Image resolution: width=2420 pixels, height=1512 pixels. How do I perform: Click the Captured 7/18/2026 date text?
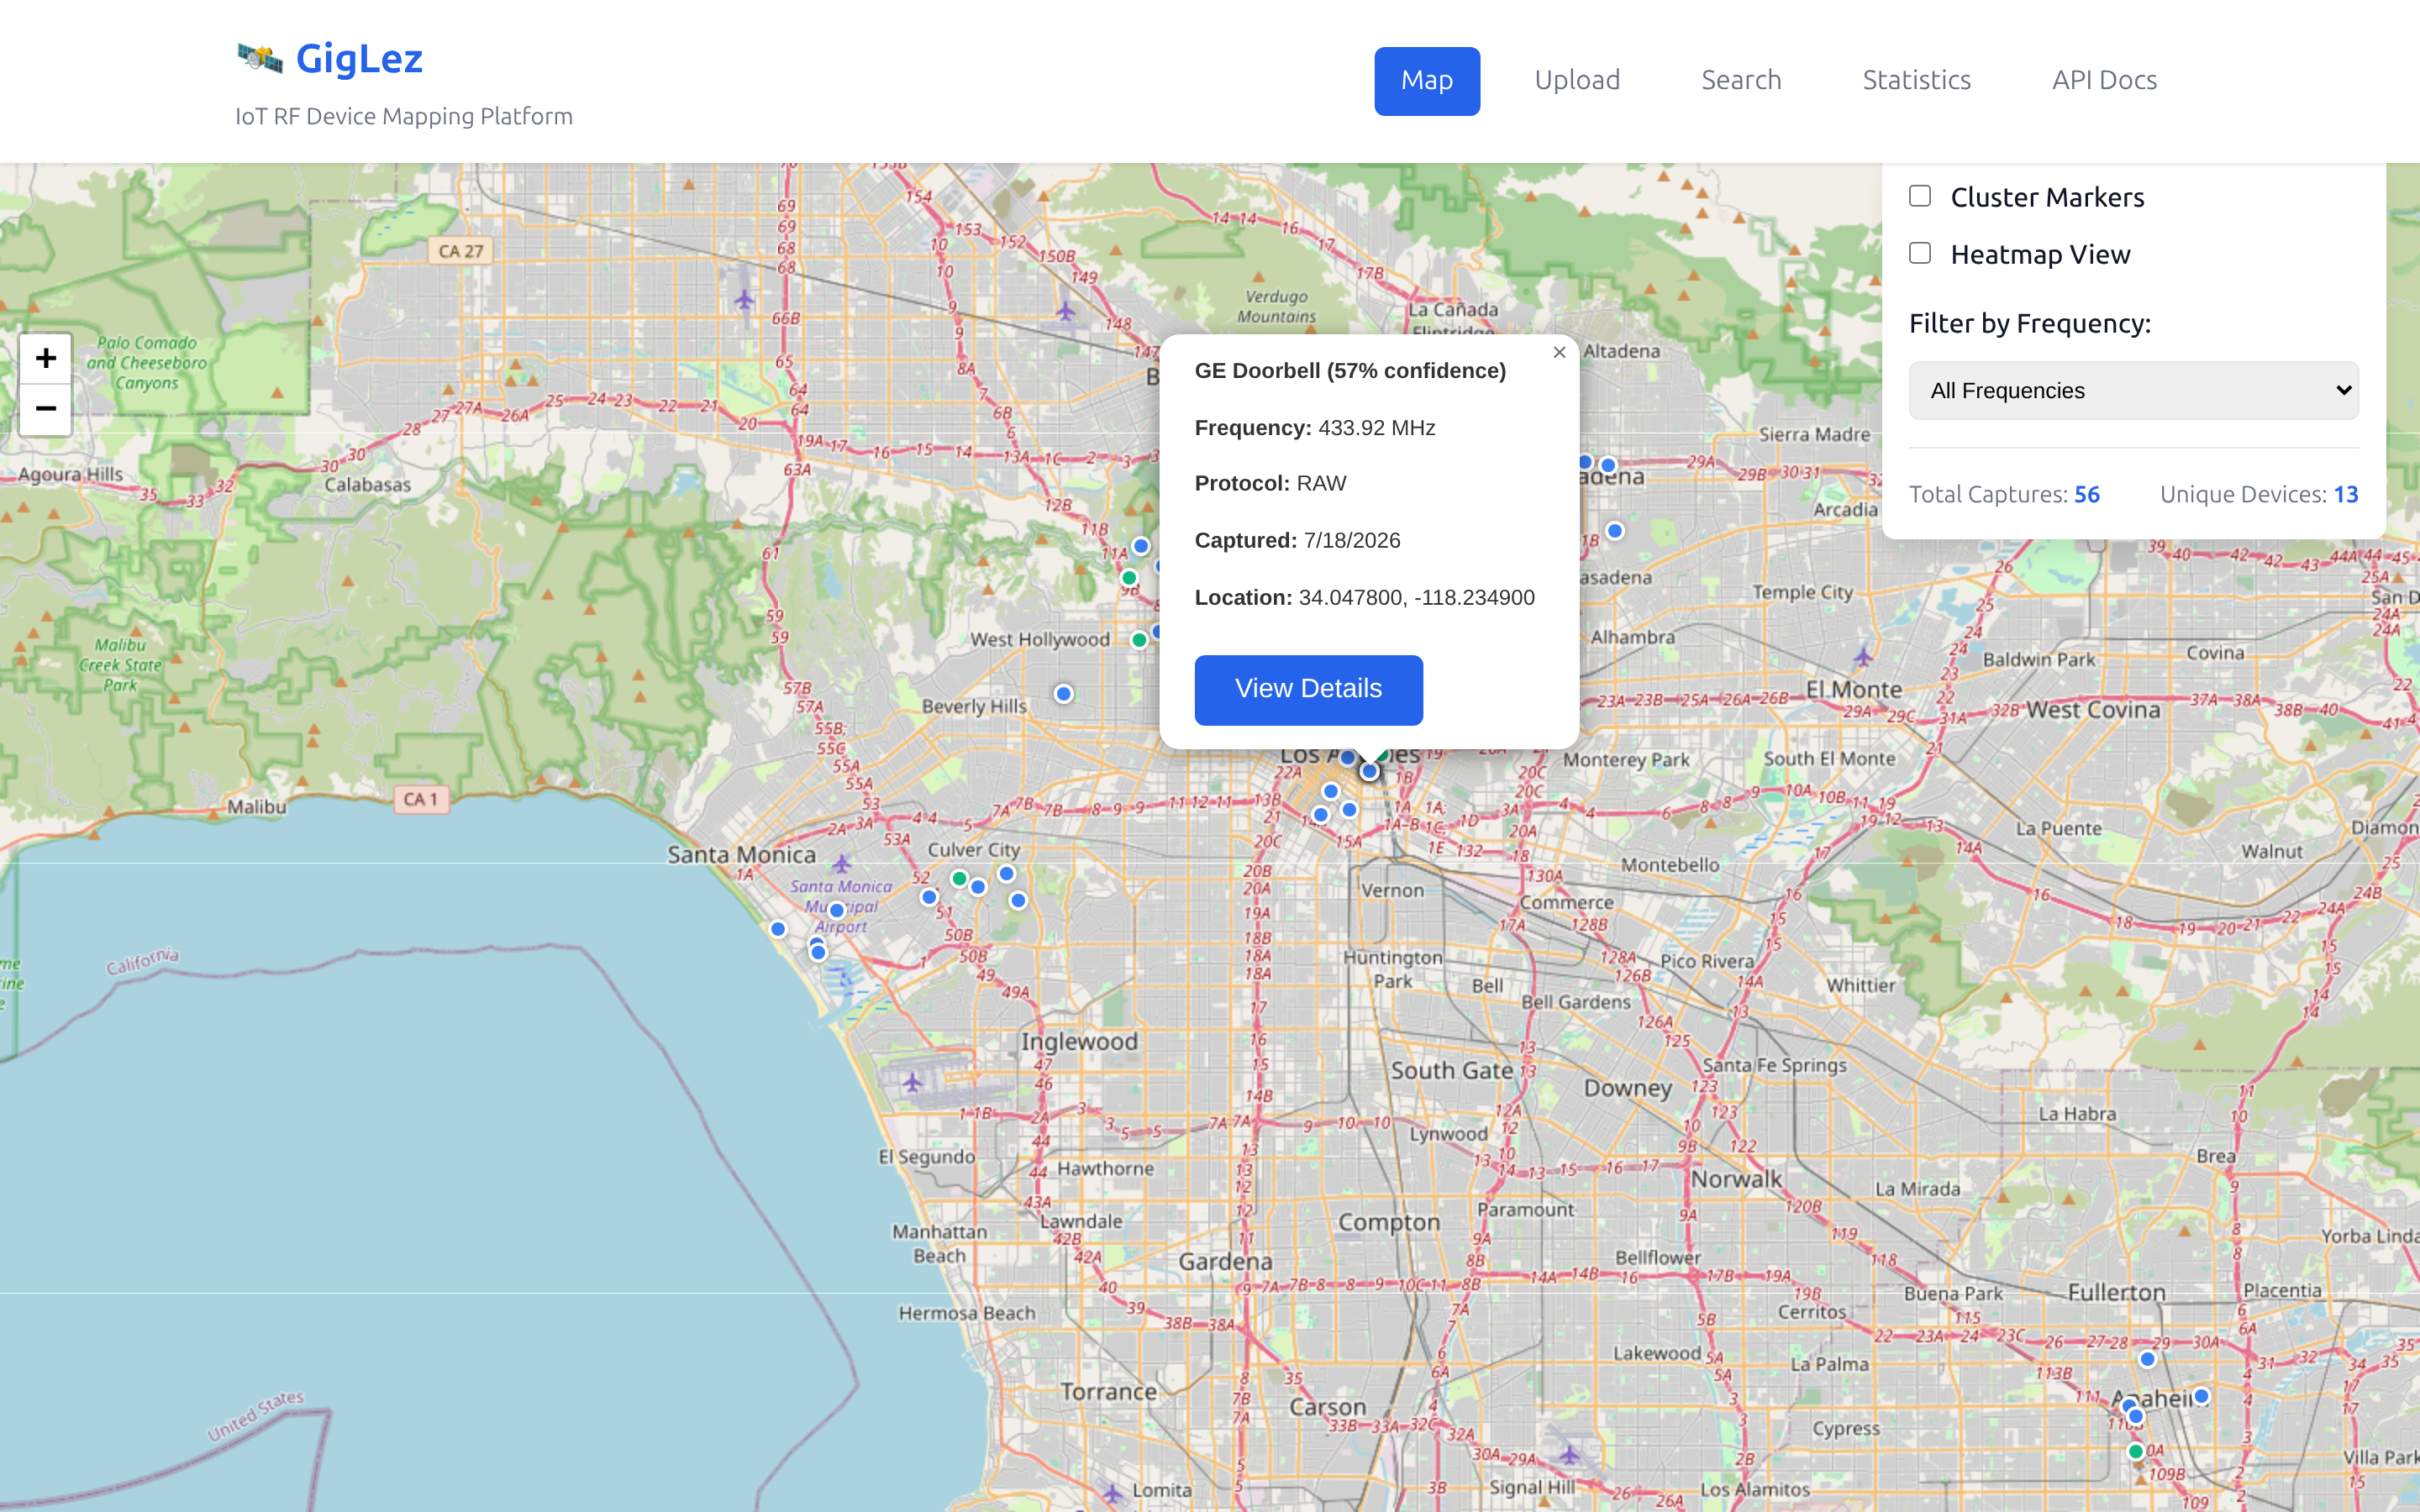pyautogui.click(x=1297, y=541)
